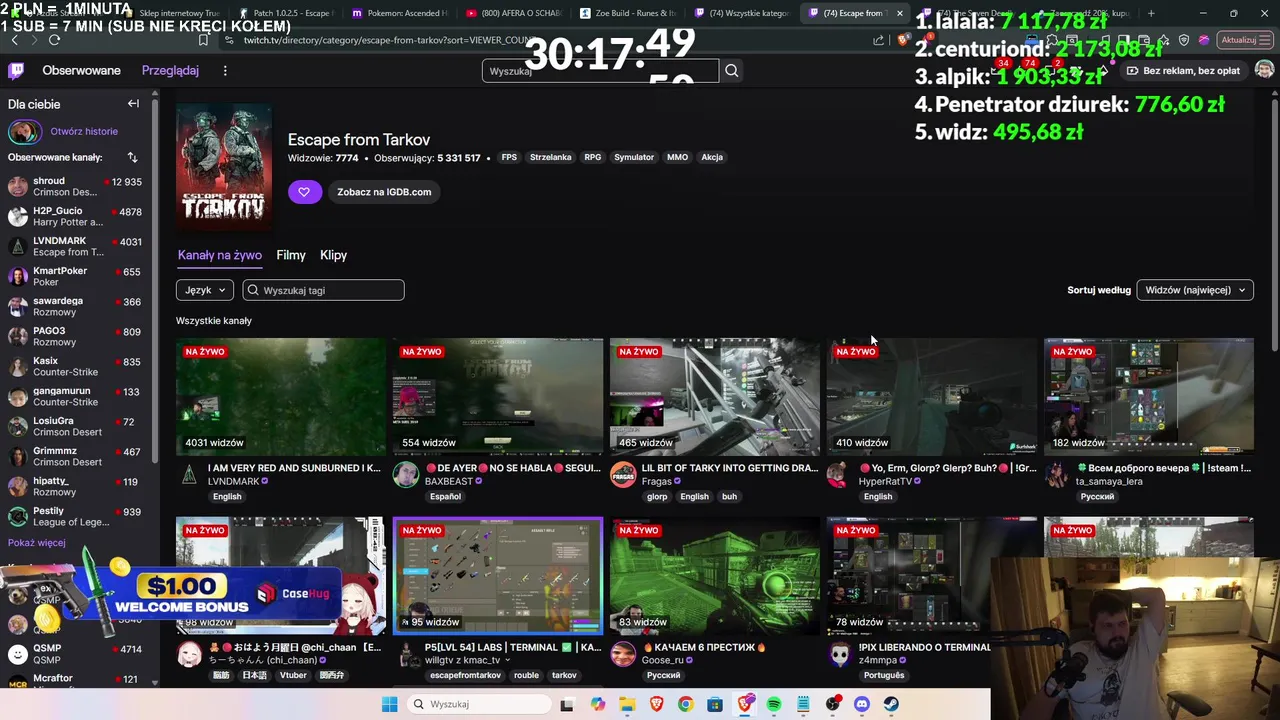
Task: Select the Symulator tag
Action: point(634,157)
